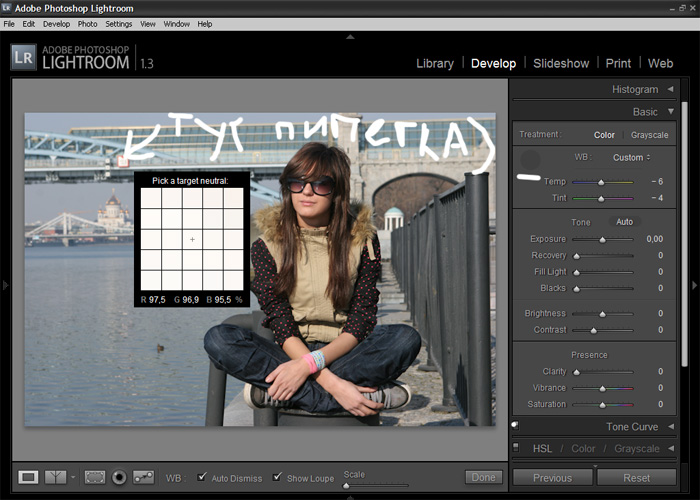Image resolution: width=700 pixels, height=500 pixels.
Task: Uncheck the Auto Dismiss checkbox
Action: coord(202,477)
